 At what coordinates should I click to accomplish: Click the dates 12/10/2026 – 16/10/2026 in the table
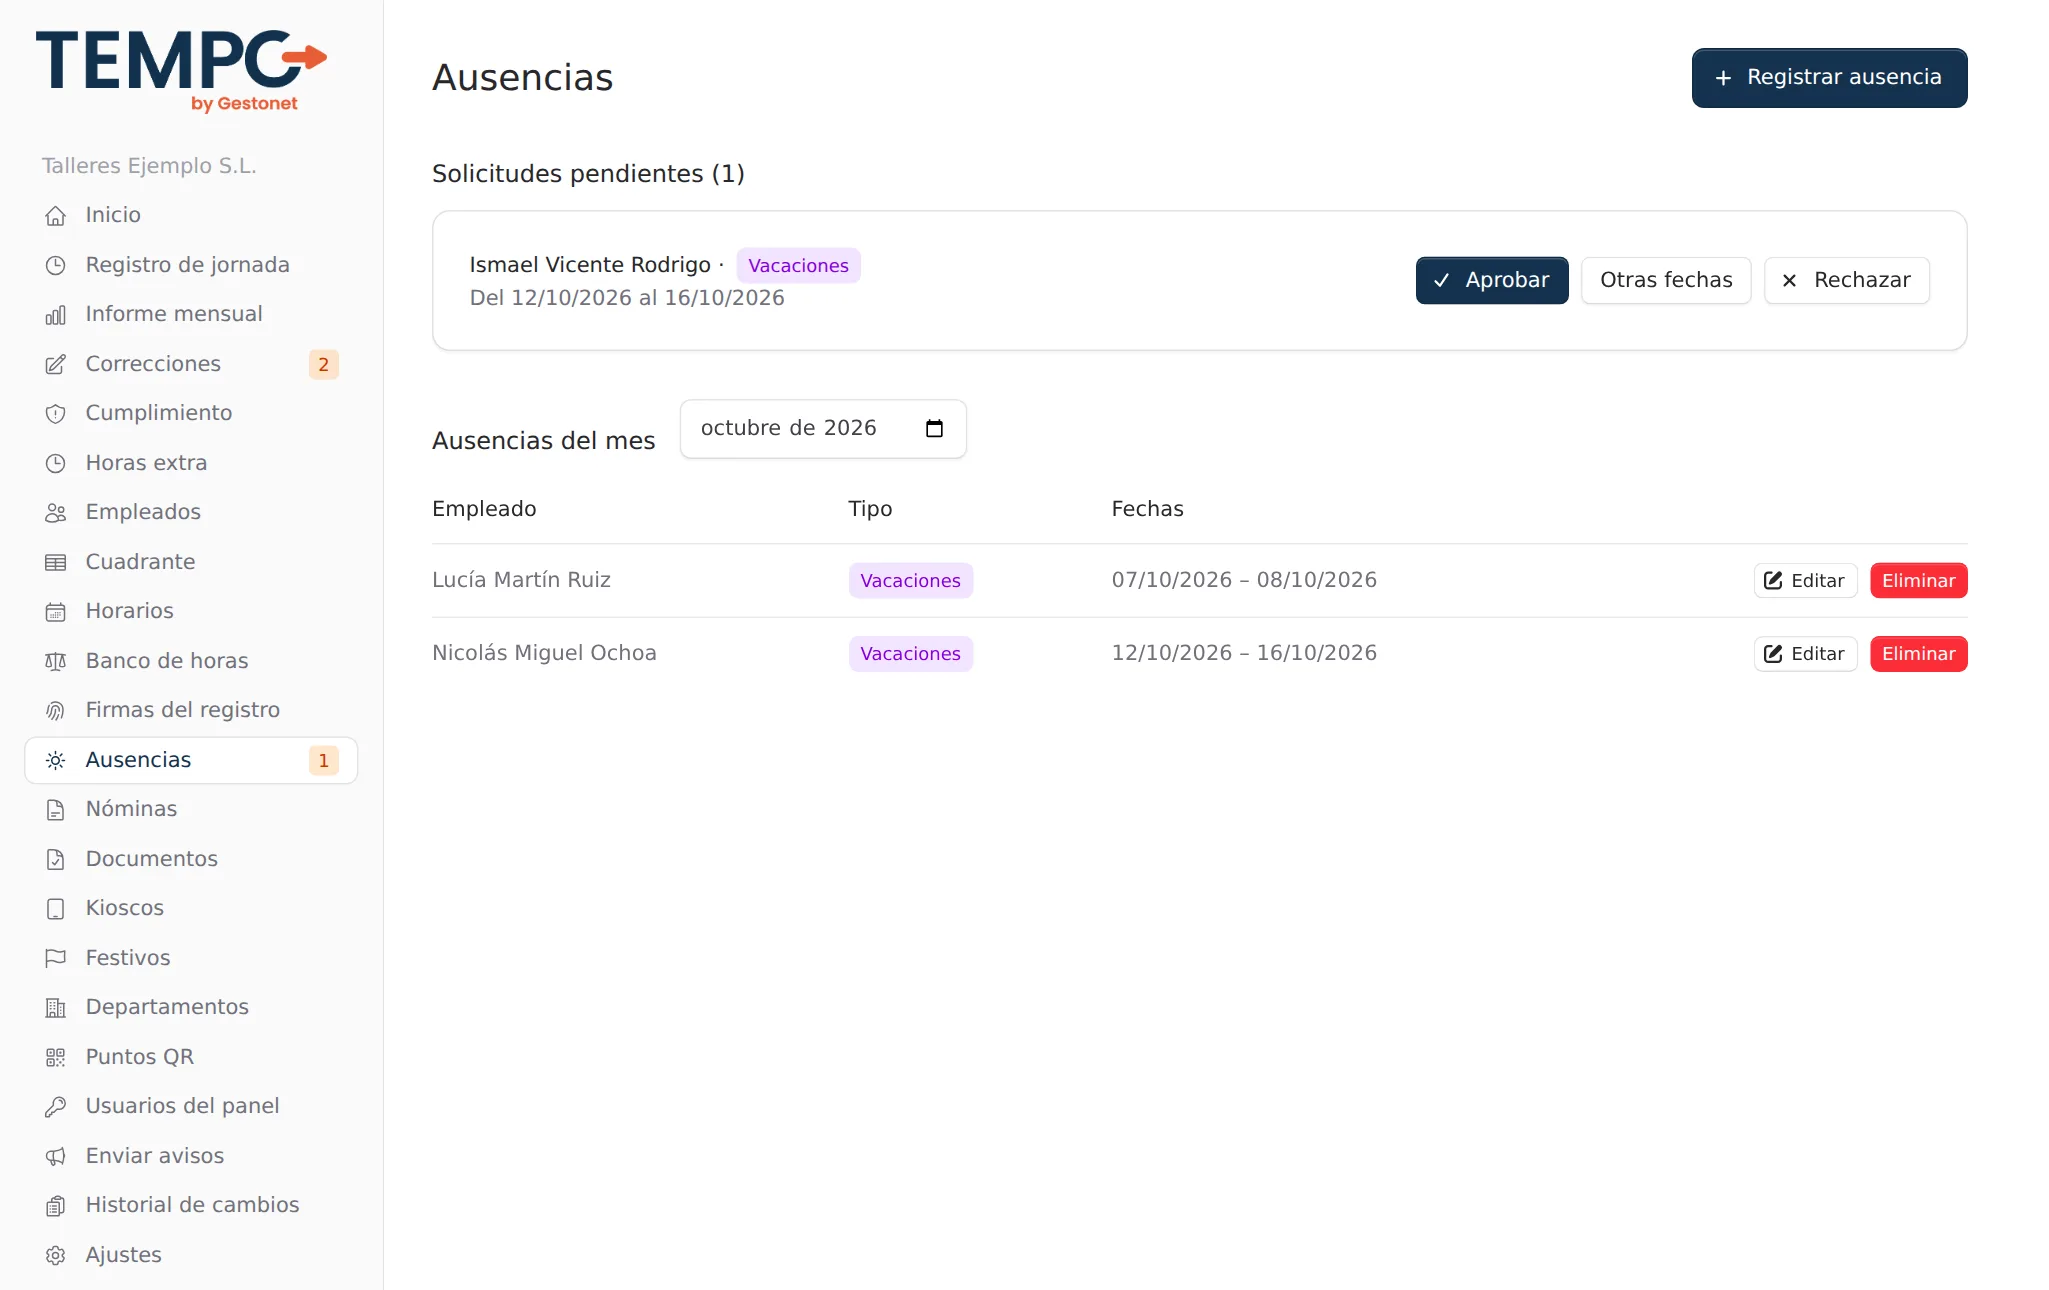point(1243,653)
